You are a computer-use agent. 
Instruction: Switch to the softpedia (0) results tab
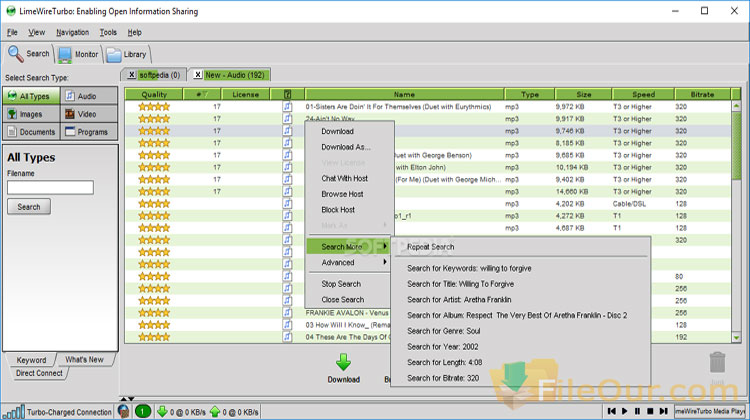click(x=159, y=75)
